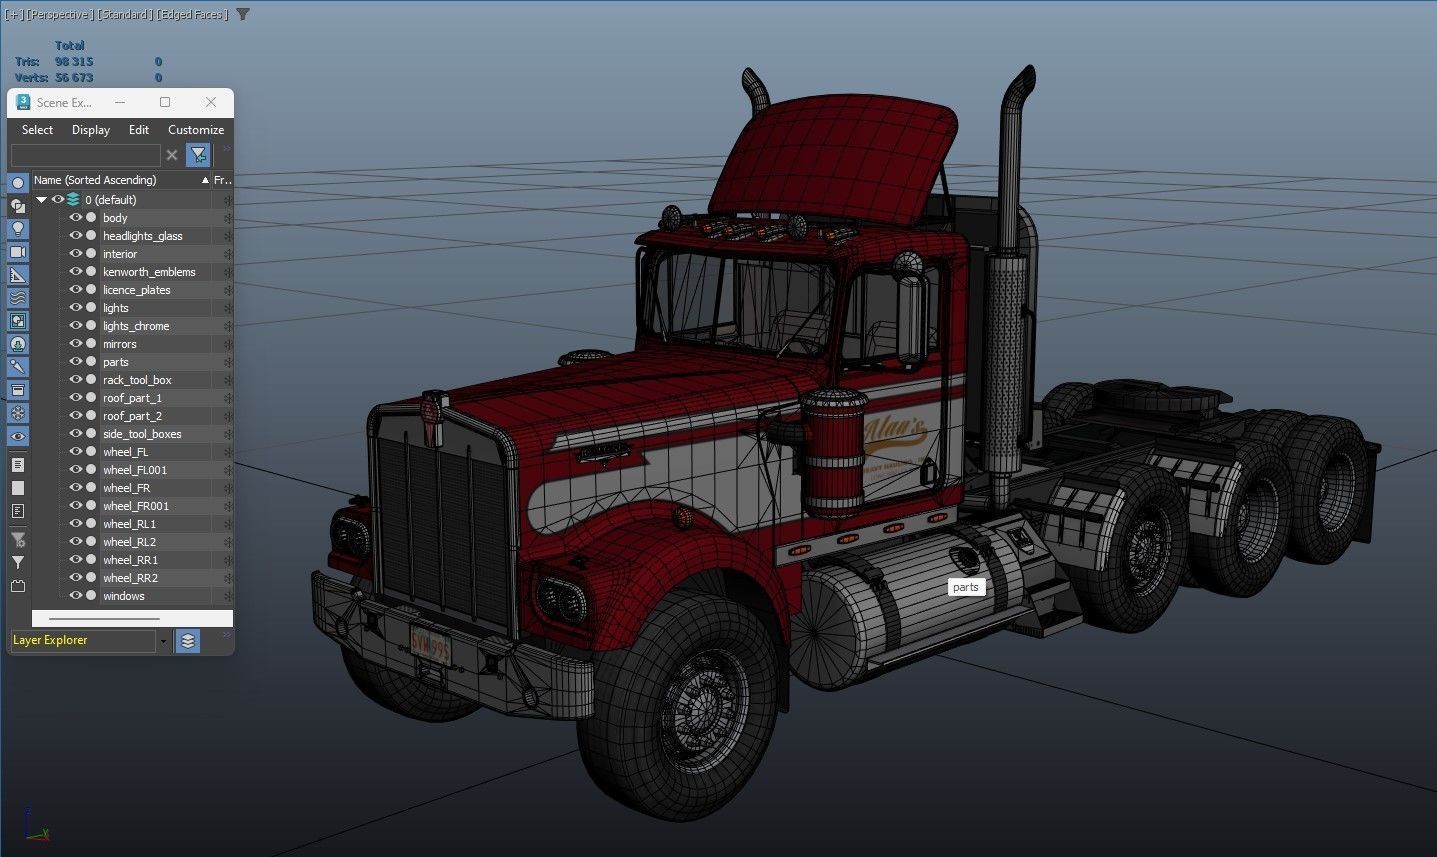Click Display None blank-page icon
Viewport: 1437px width, 857px height.
tap(18, 488)
